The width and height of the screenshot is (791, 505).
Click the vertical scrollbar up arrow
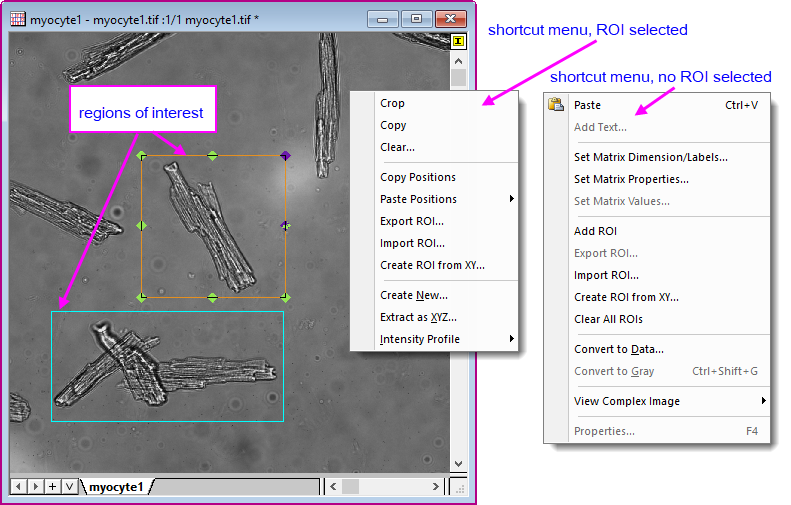pyautogui.click(x=458, y=60)
